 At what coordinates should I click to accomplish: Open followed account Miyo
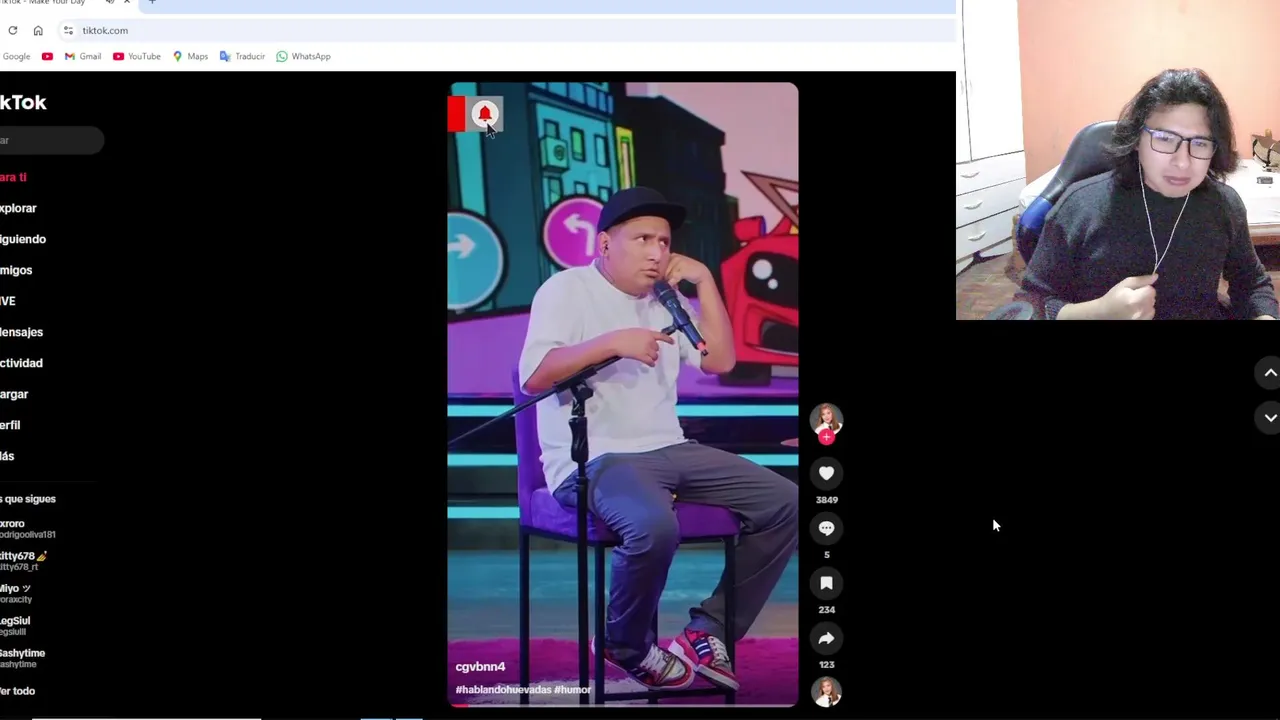pos(16,593)
